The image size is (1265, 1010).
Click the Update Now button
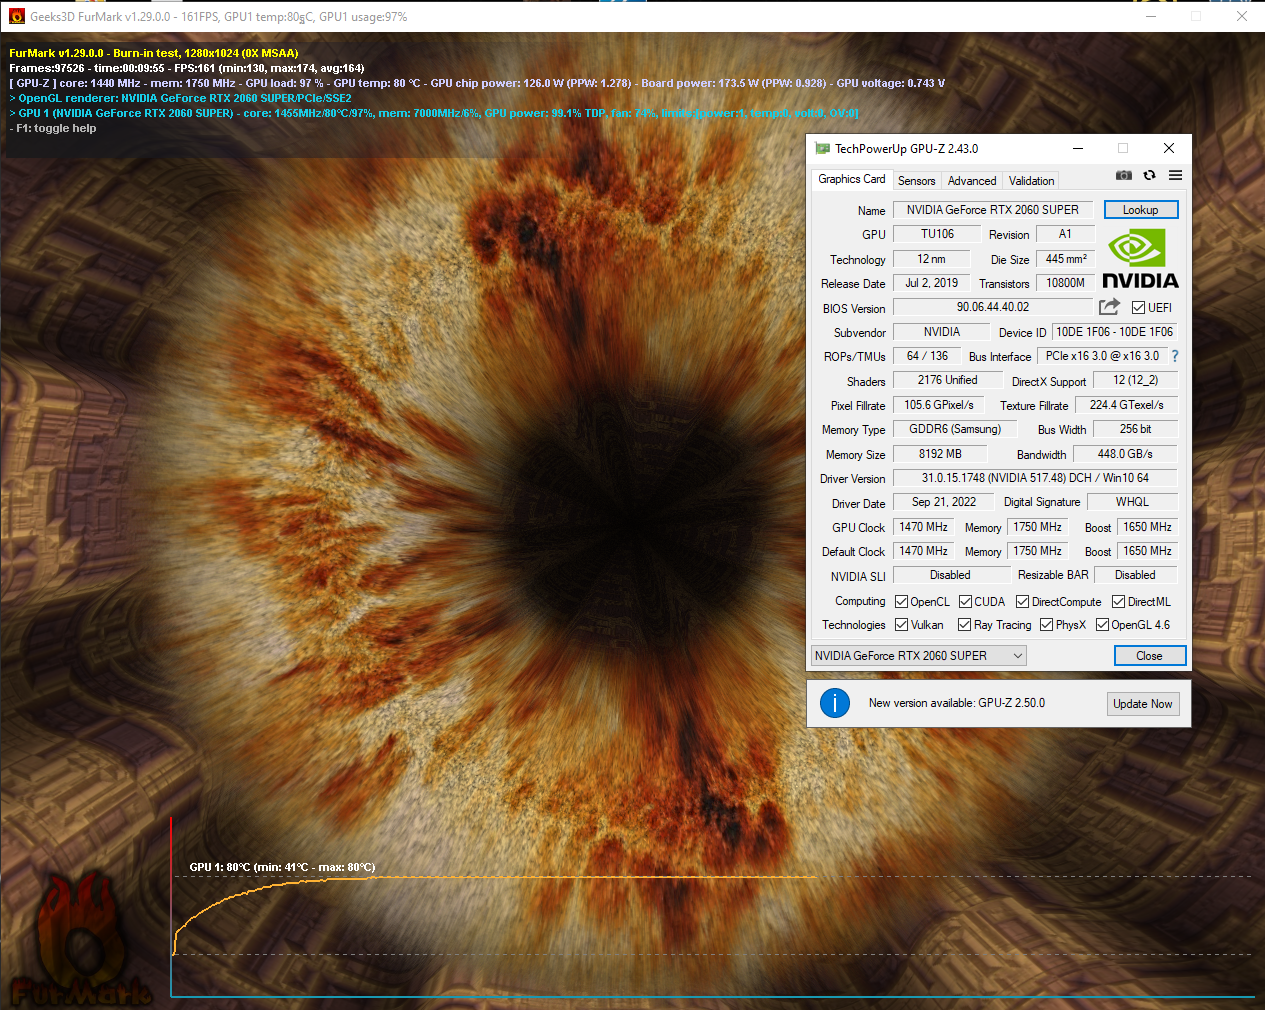[x=1142, y=704]
